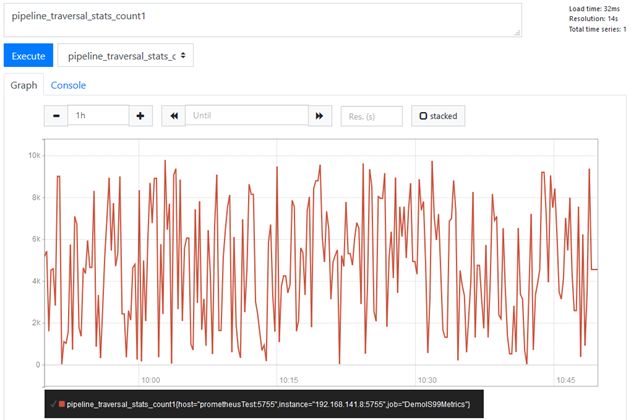The width and height of the screenshot is (631, 420).
Task: Run the query with Execute
Action: [28, 56]
